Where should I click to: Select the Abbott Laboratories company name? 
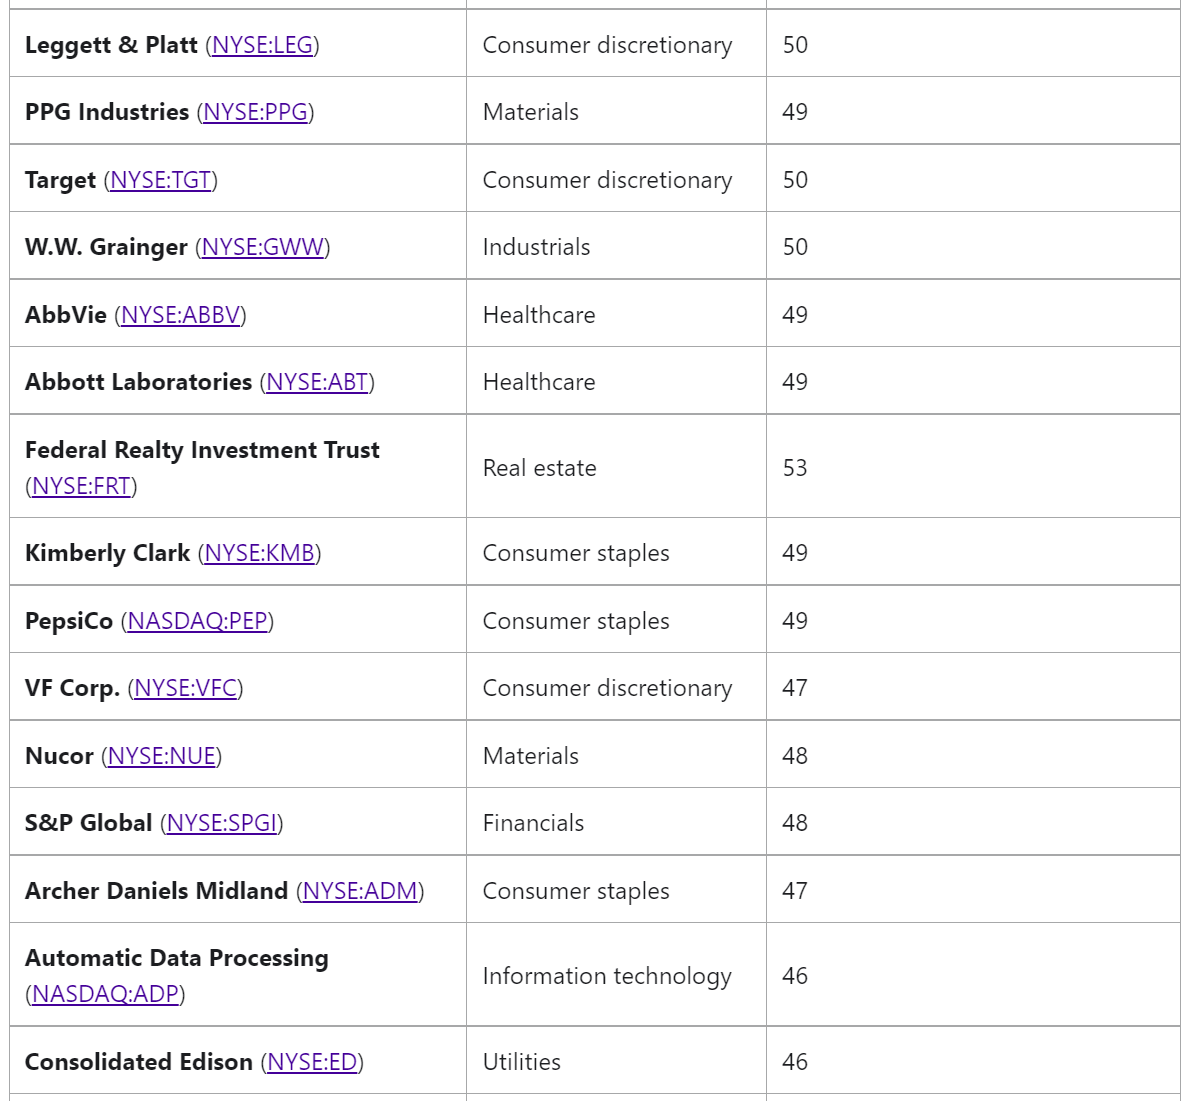coord(139,382)
